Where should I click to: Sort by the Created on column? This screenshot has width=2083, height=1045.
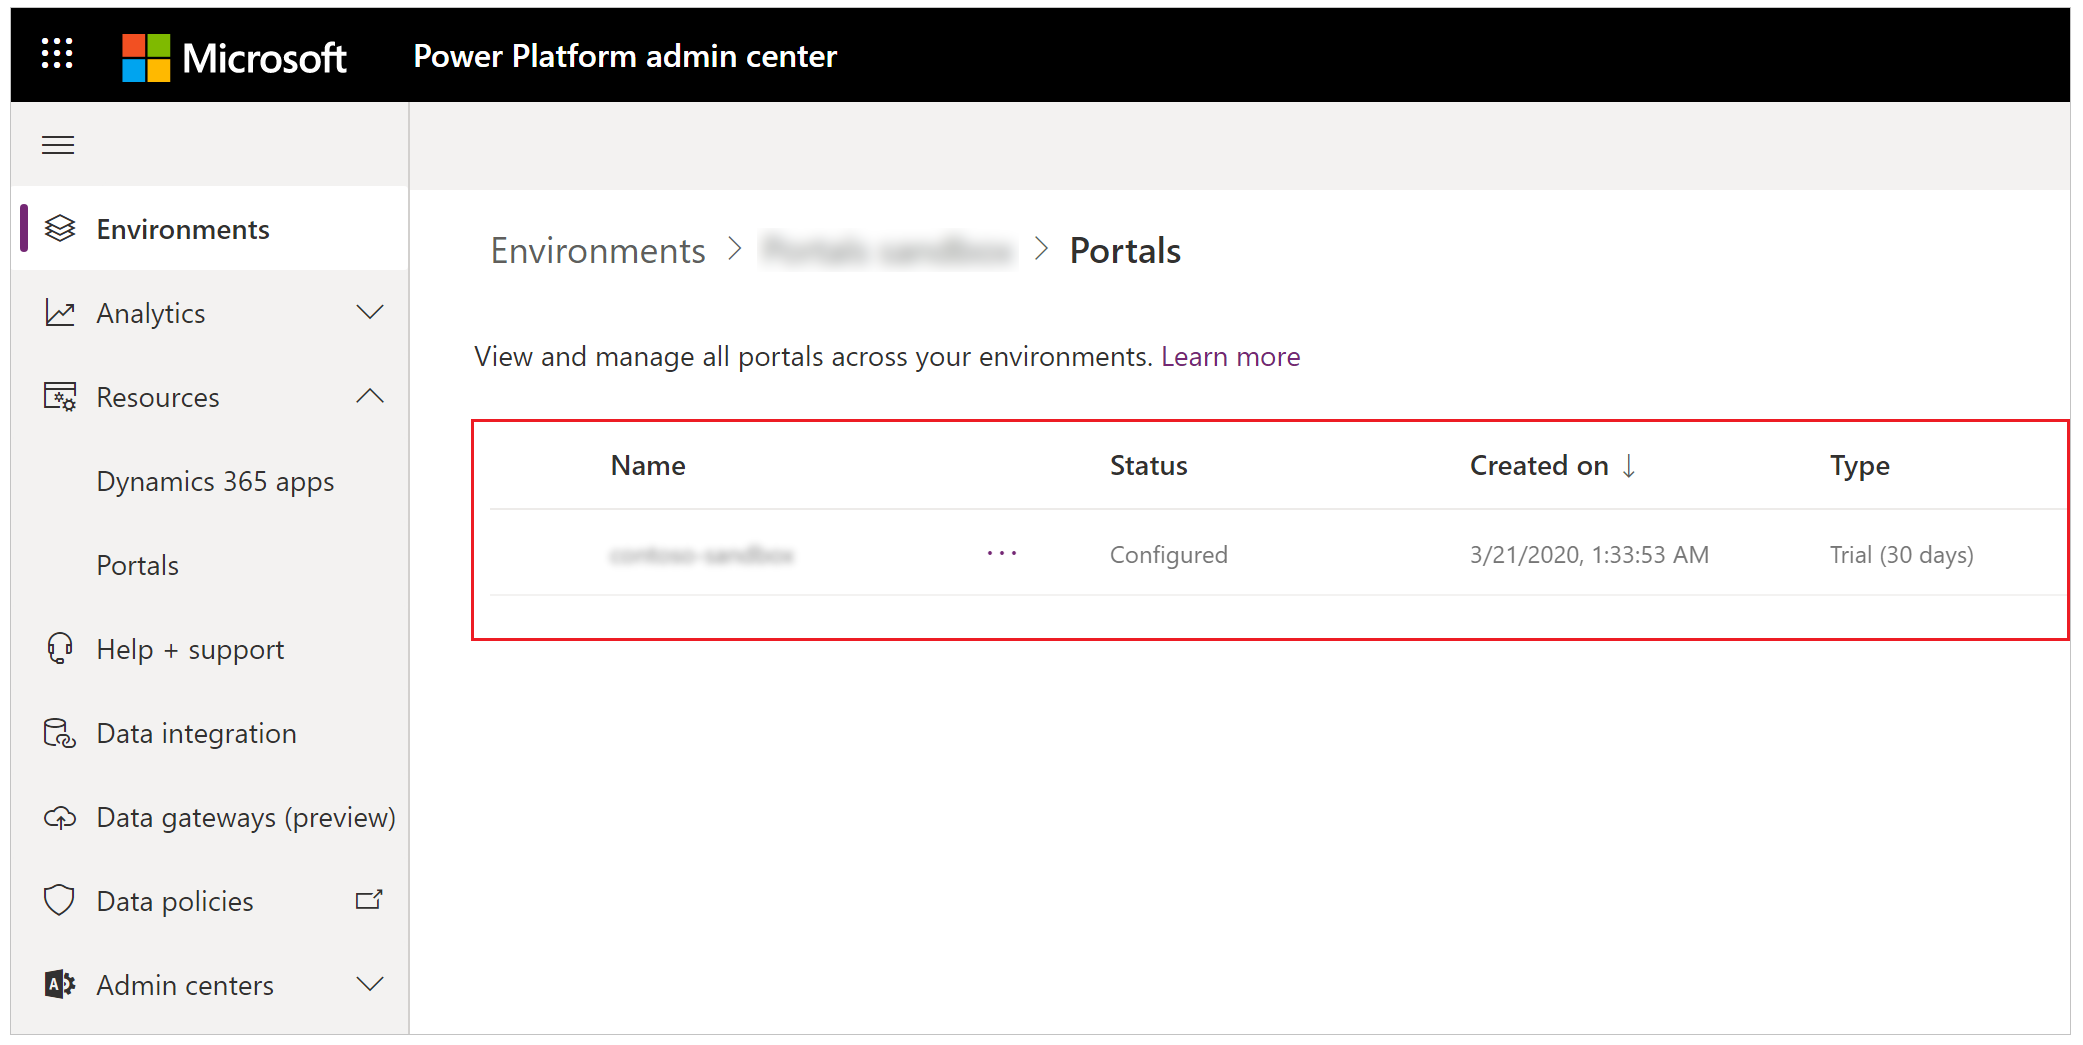[1539, 466]
